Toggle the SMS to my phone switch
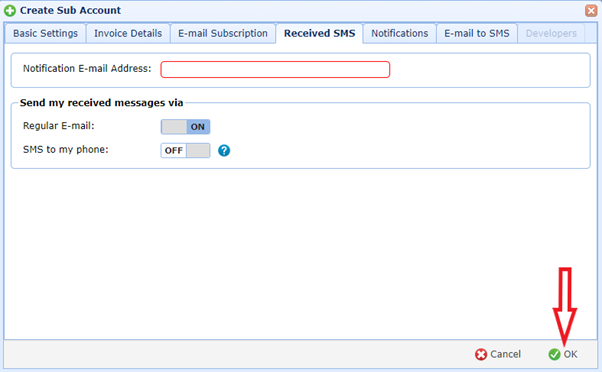The width and height of the screenshot is (602, 372). tap(185, 150)
